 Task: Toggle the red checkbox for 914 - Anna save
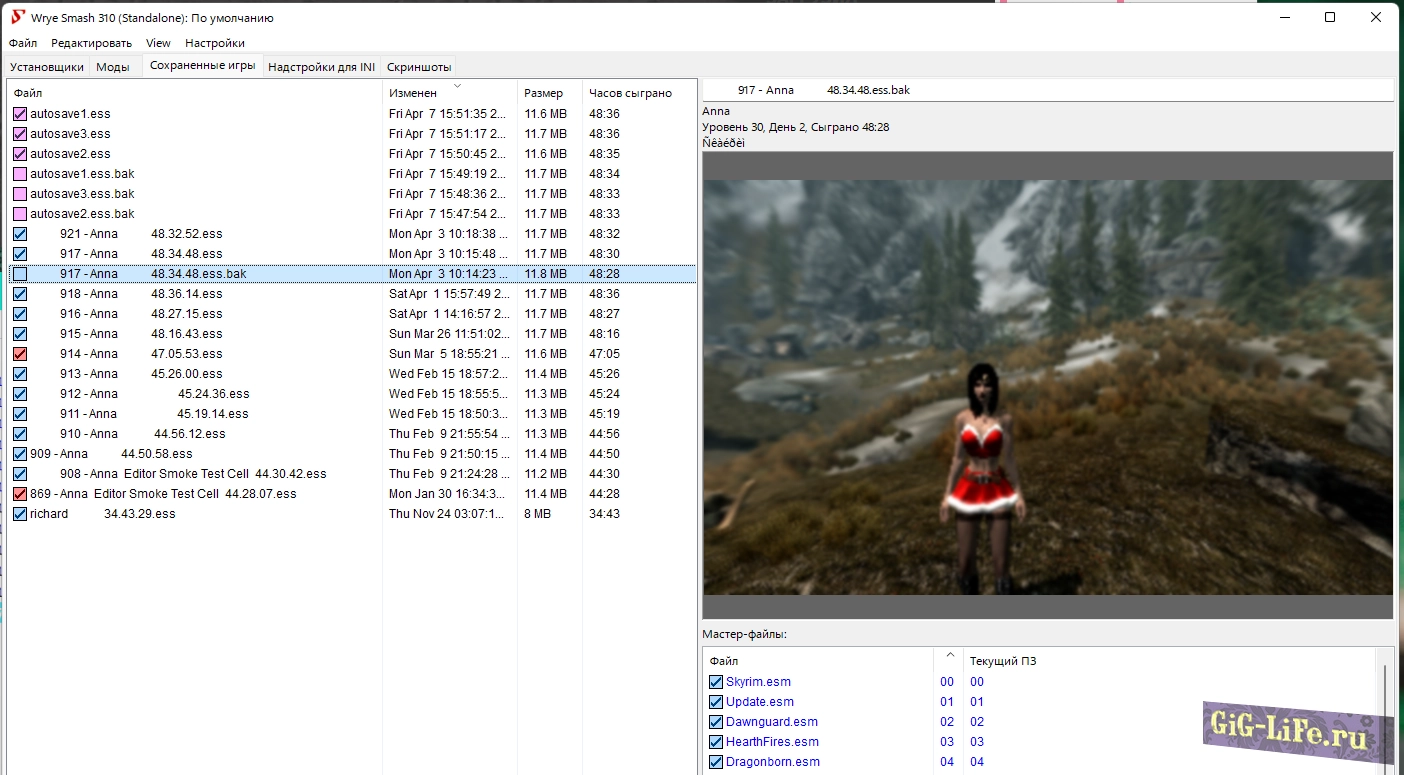[x=20, y=354]
